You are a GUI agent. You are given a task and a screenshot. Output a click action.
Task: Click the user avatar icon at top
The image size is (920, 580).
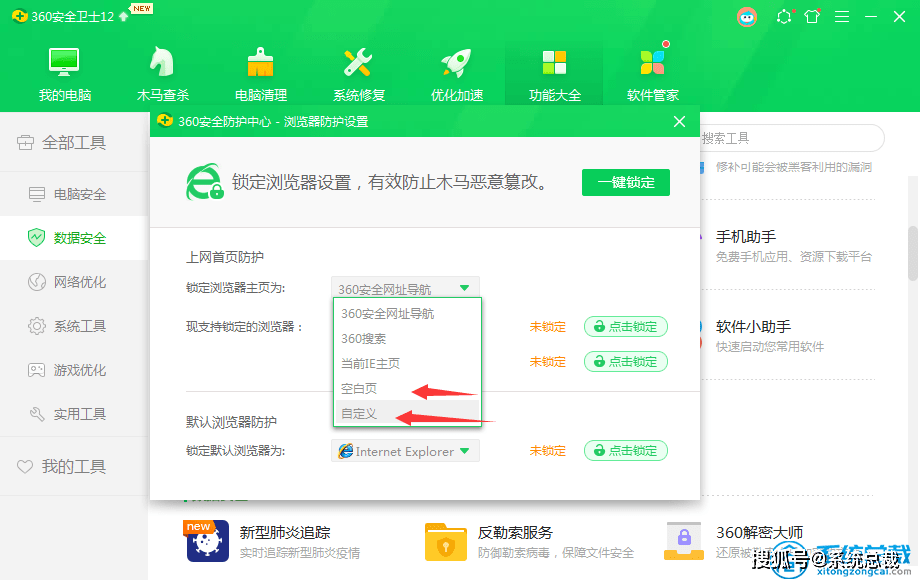pos(747,17)
